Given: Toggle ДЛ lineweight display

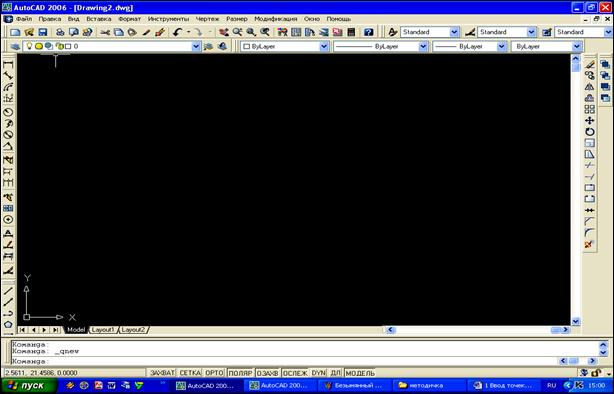Looking at the screenshot, I should 336,373.
